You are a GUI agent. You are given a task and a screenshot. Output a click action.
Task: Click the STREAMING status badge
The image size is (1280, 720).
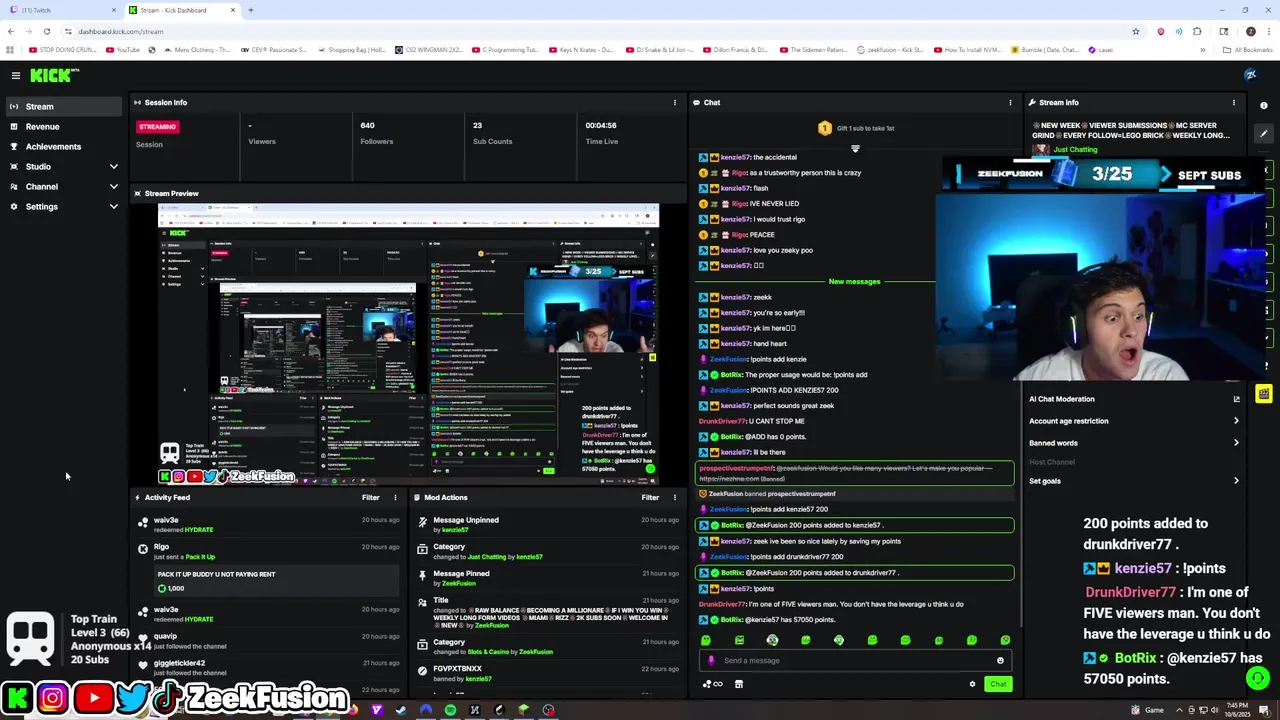point(157,127)
